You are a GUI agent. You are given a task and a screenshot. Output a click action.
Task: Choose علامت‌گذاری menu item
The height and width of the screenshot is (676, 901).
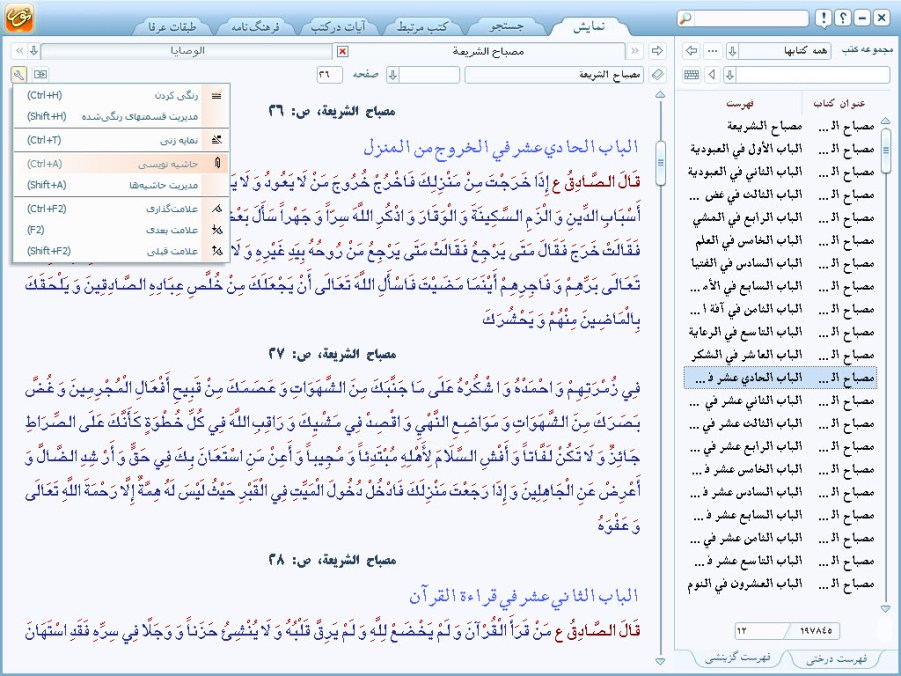[x=121, y=209]
